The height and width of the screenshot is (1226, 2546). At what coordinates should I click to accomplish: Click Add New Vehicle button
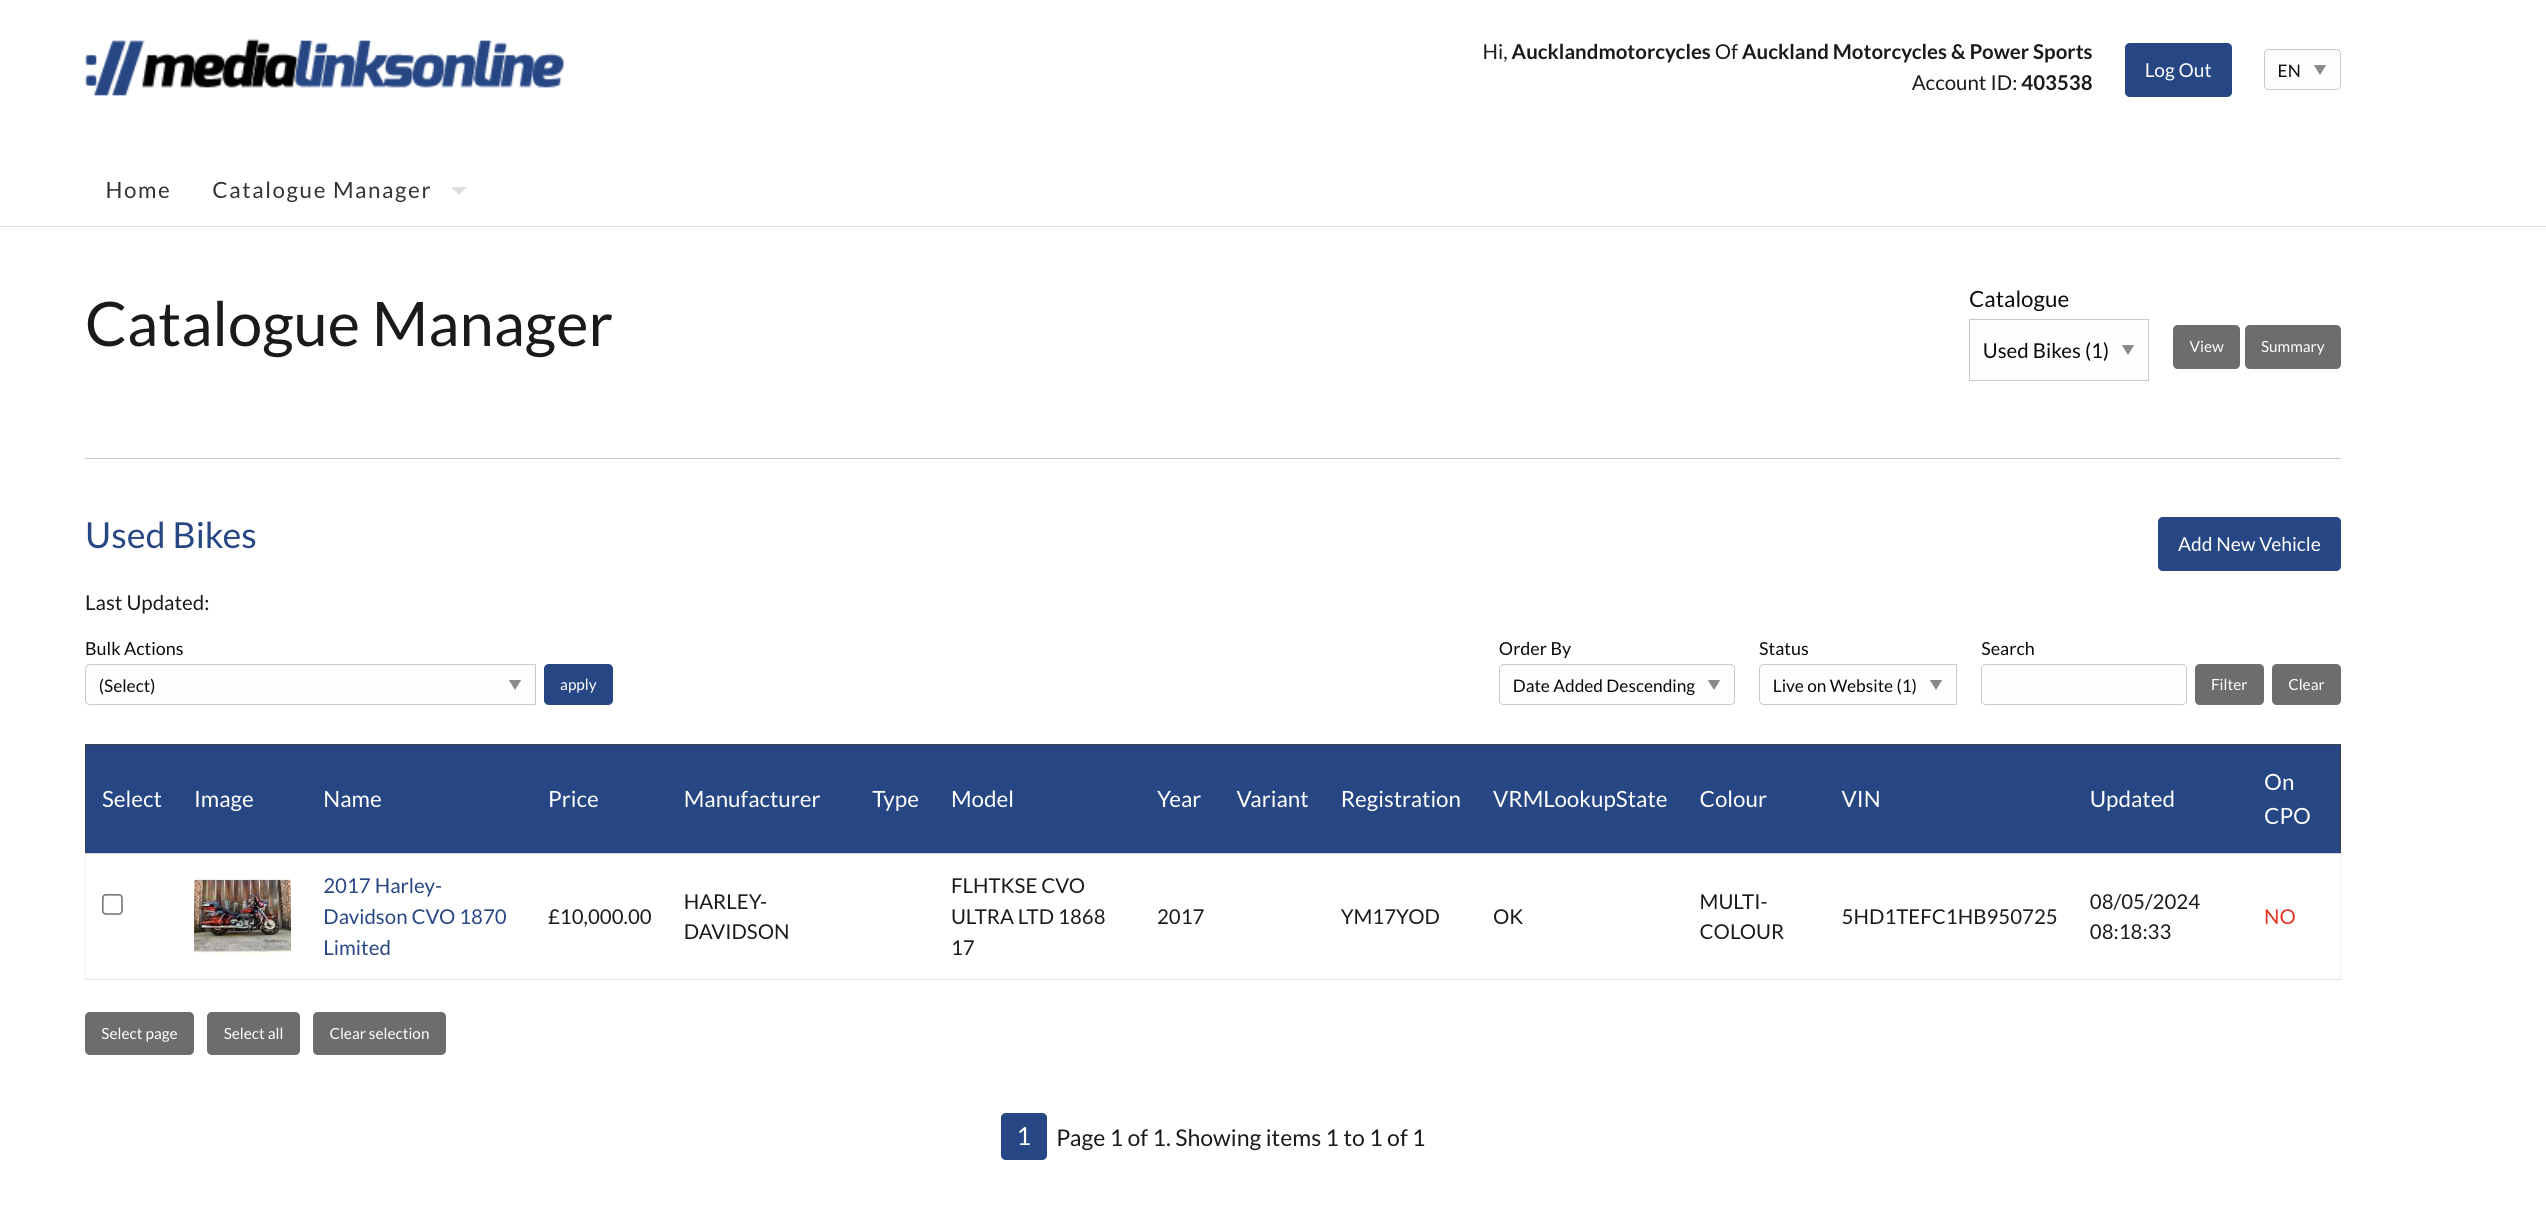pos(2248,544)
